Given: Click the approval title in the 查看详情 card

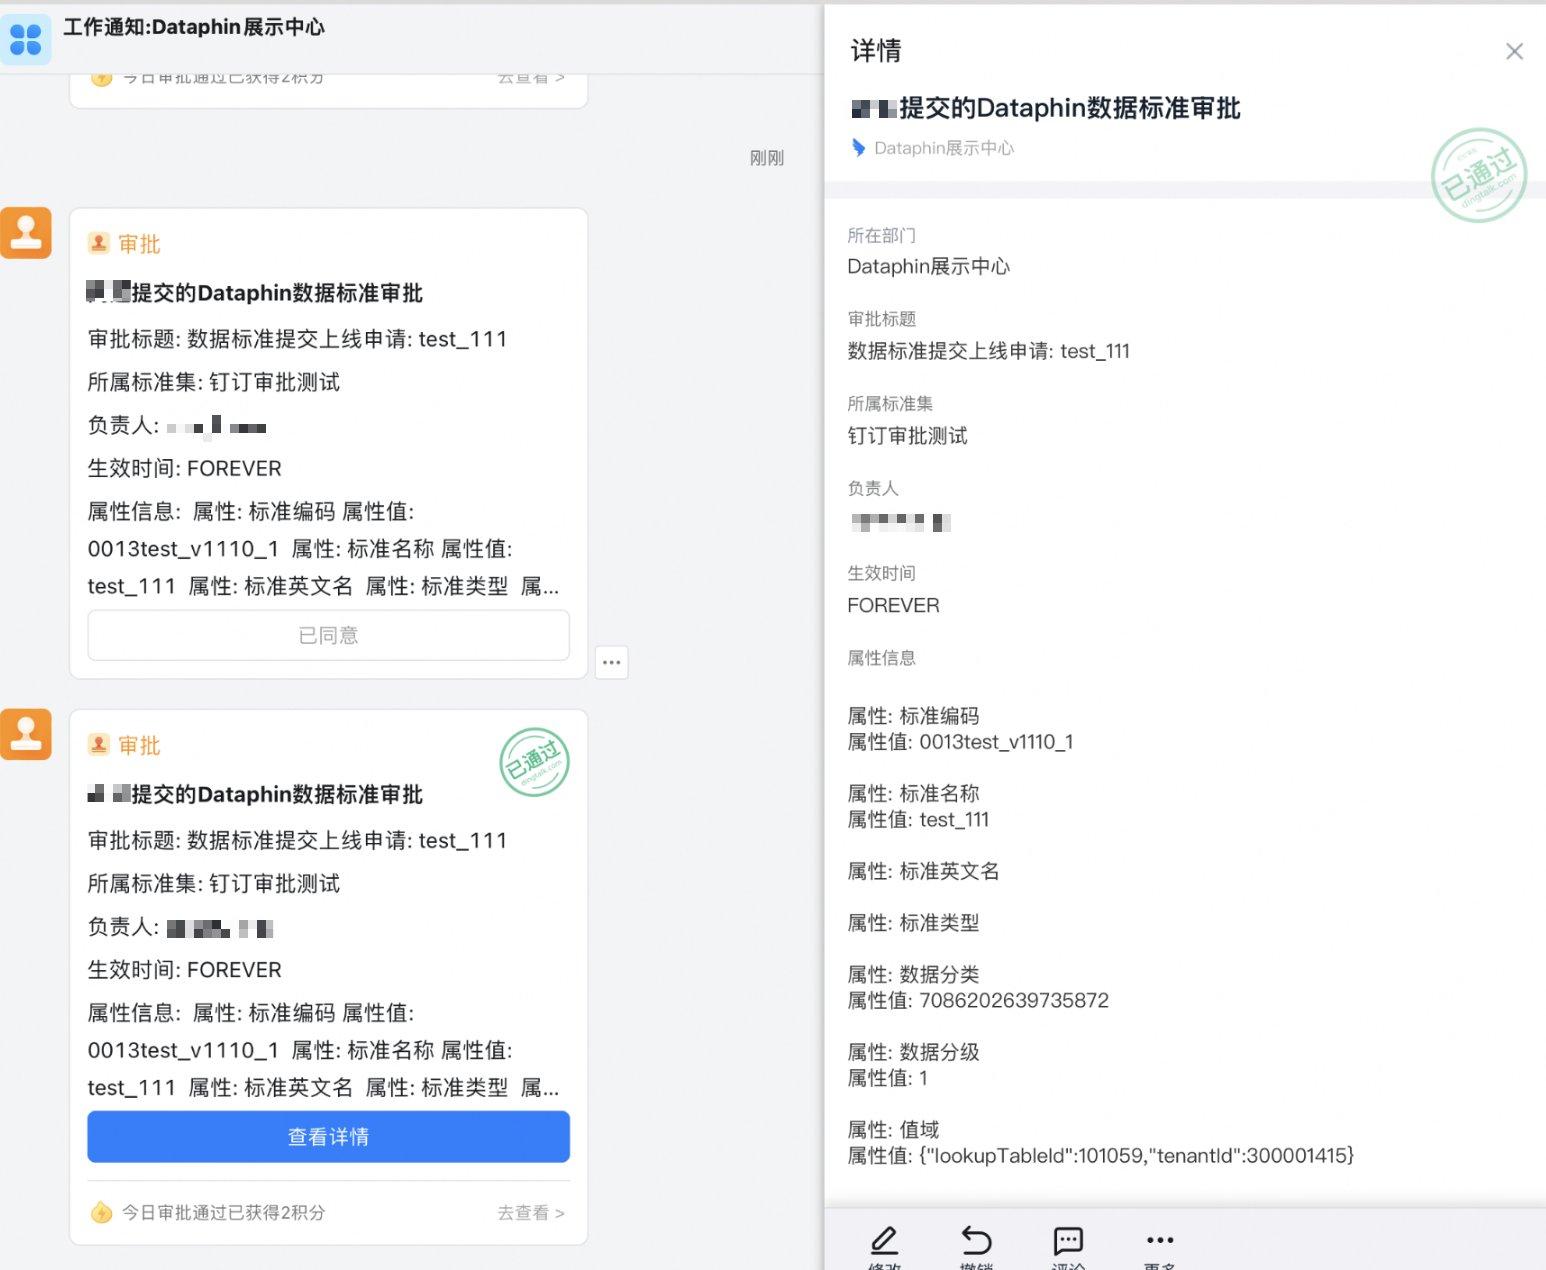Looking at the screenshot, I should coord(255,794).
